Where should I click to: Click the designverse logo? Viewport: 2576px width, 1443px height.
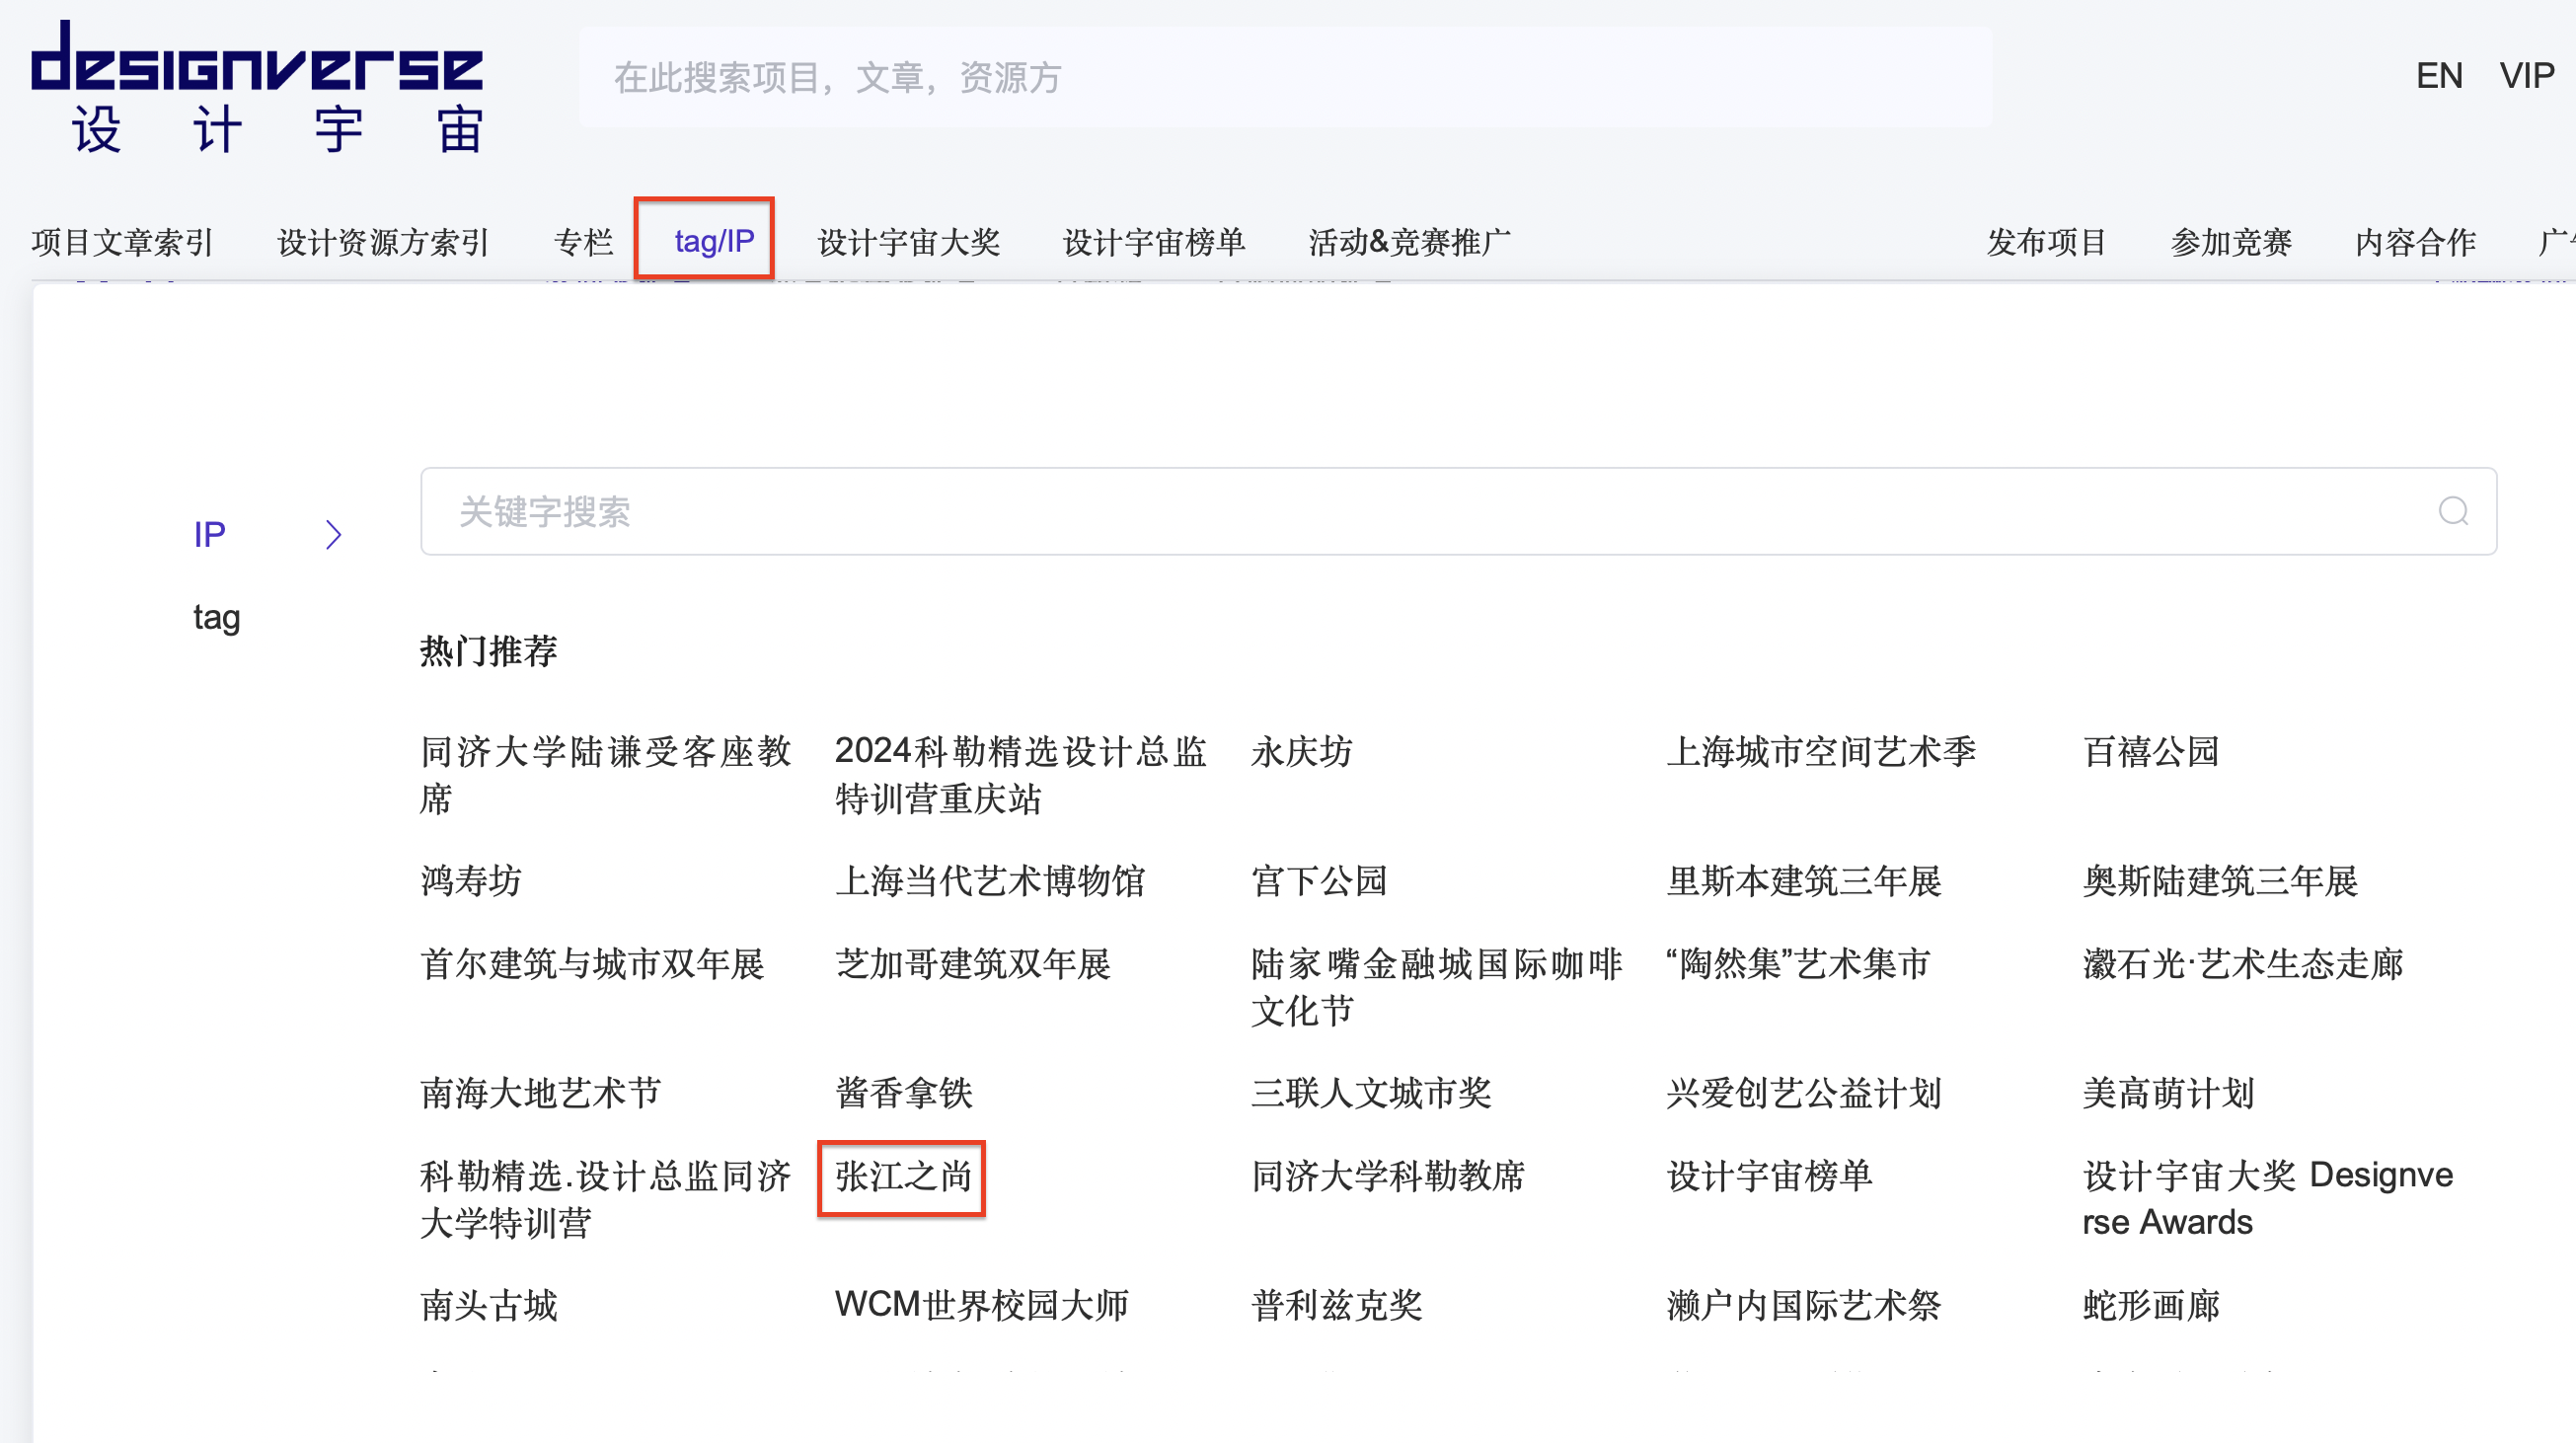click(257, 88)
